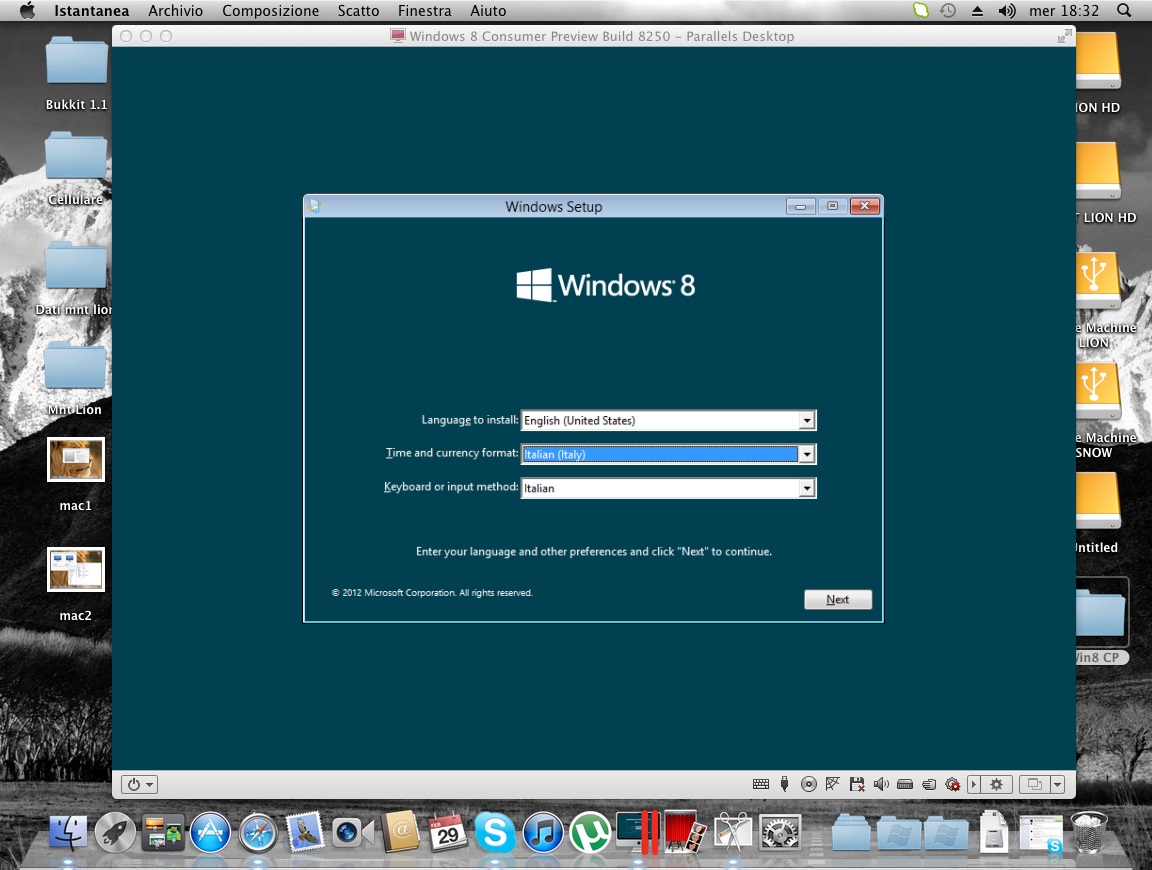This screenshot has width=1152, height=870.
Task: Expand the Keyboard or input method dropdown
Action: pos(807,488)
